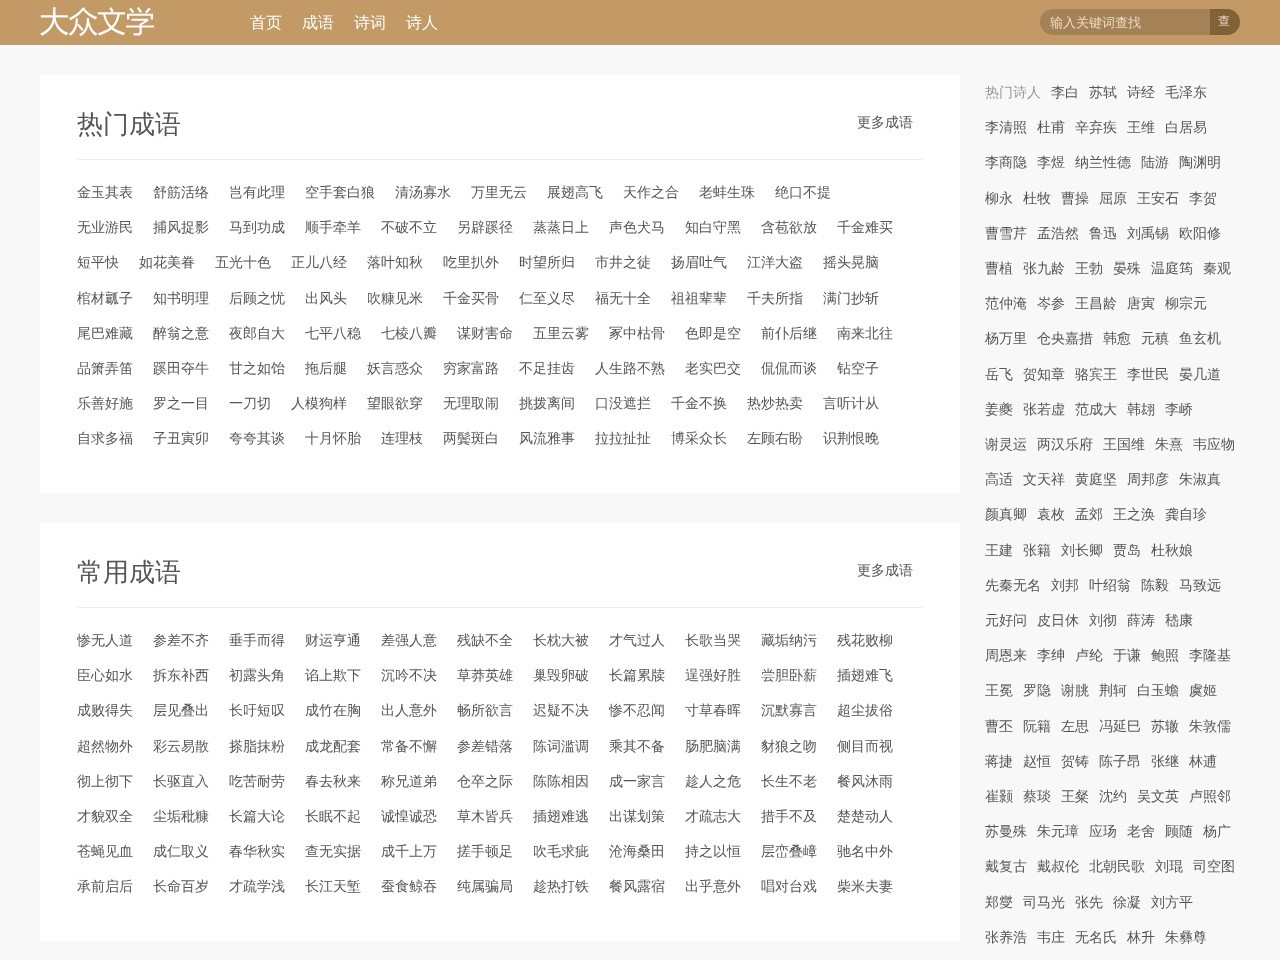The width and height of the screenshot is (1280, 960).
Task: Go to the 成语 menu item
Action: pyautogui.click(x=318, y=22)
